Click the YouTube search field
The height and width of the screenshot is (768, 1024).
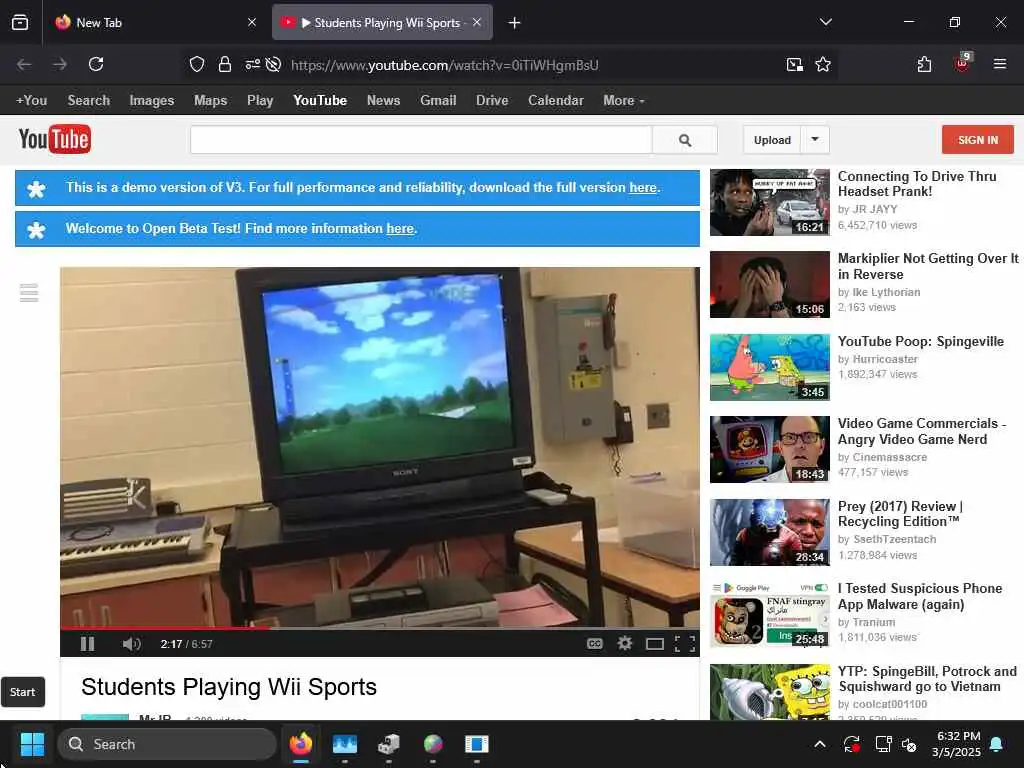421,140
